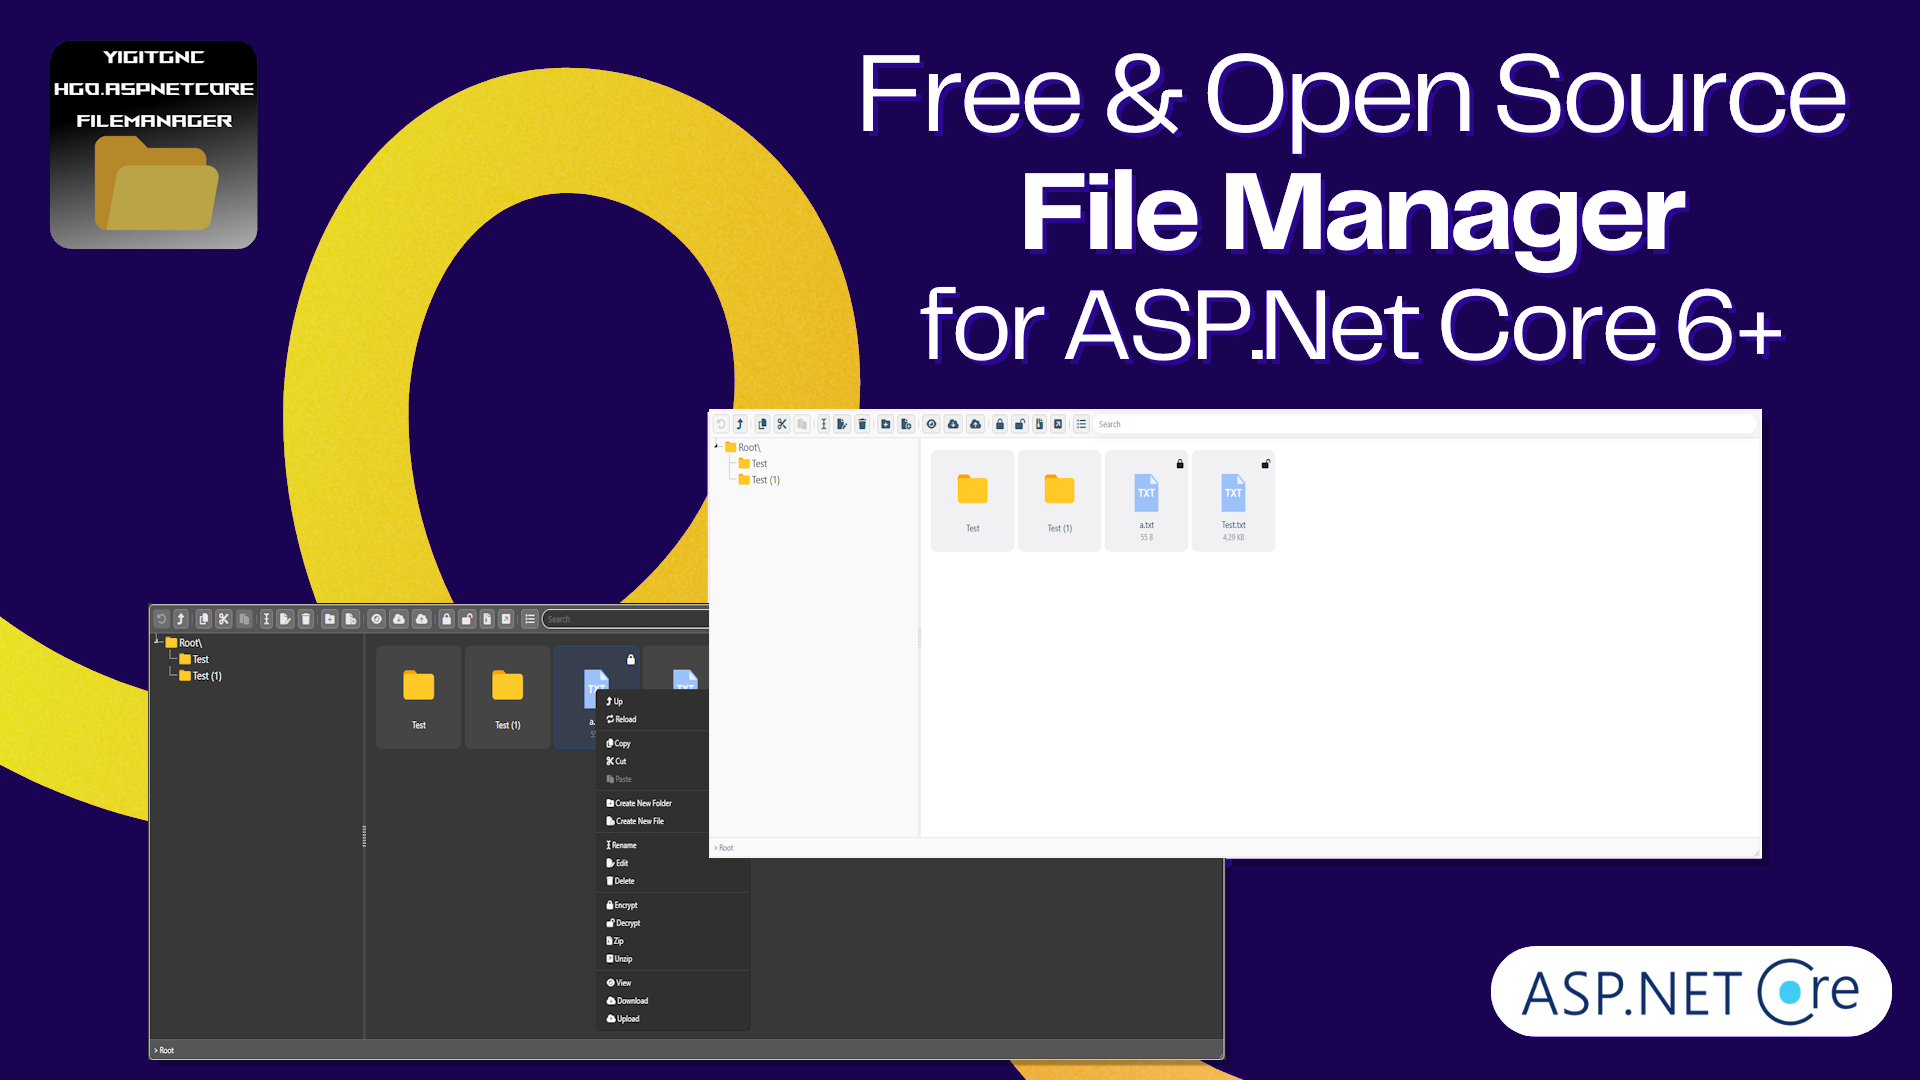Choose Copy from the context menu
The width and height of the screenshot is (1920, 1080).
pos(618,743)
